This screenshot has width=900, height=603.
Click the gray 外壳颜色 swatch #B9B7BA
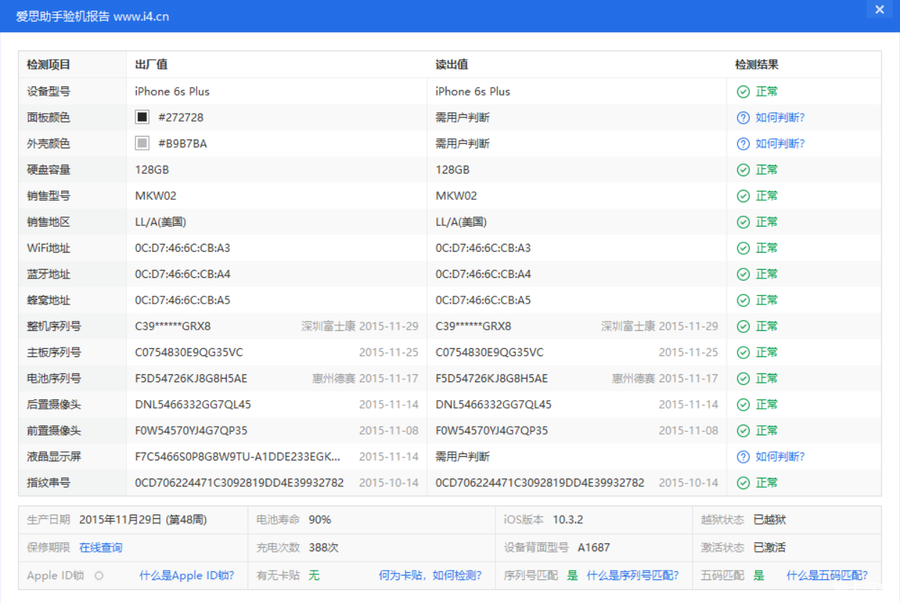(x=142, y=143)
